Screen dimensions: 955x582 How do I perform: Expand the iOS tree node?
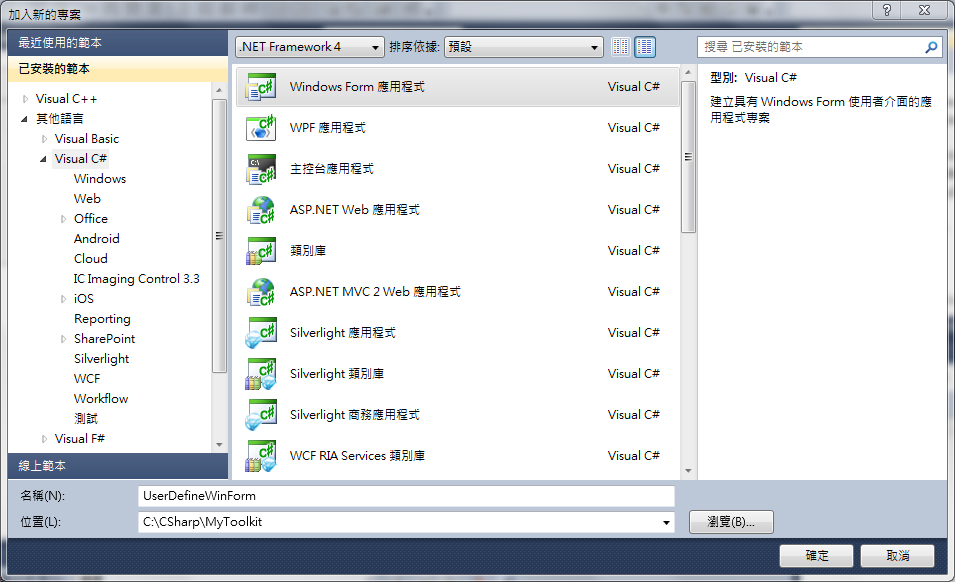(x=63, y=299)
